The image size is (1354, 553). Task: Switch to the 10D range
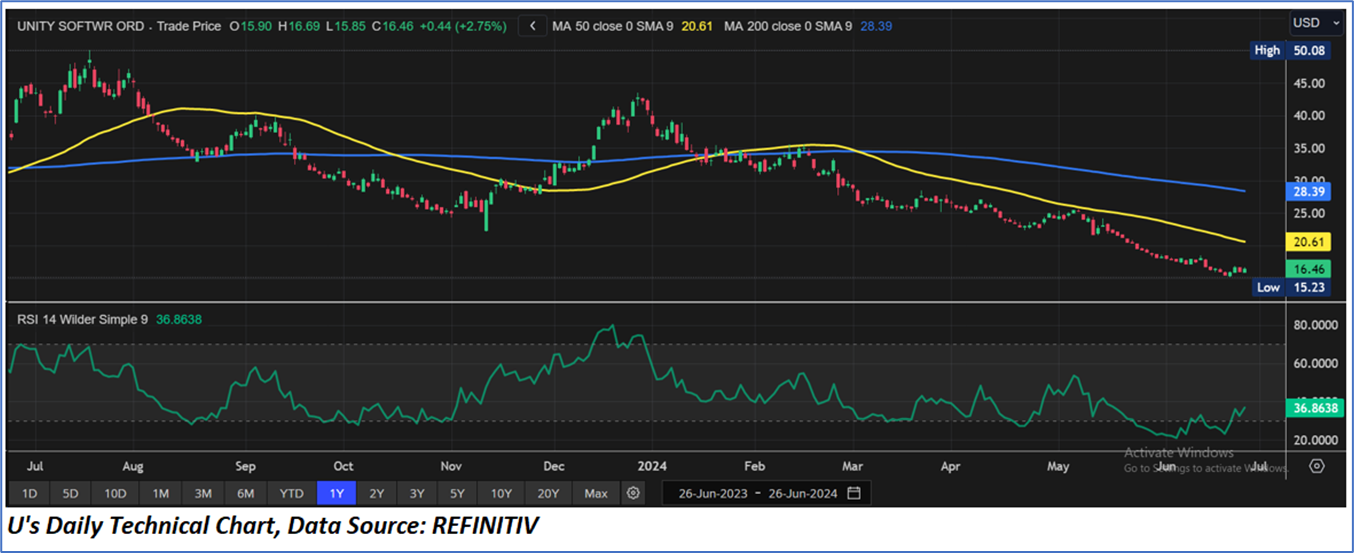[x=115, y=493]
